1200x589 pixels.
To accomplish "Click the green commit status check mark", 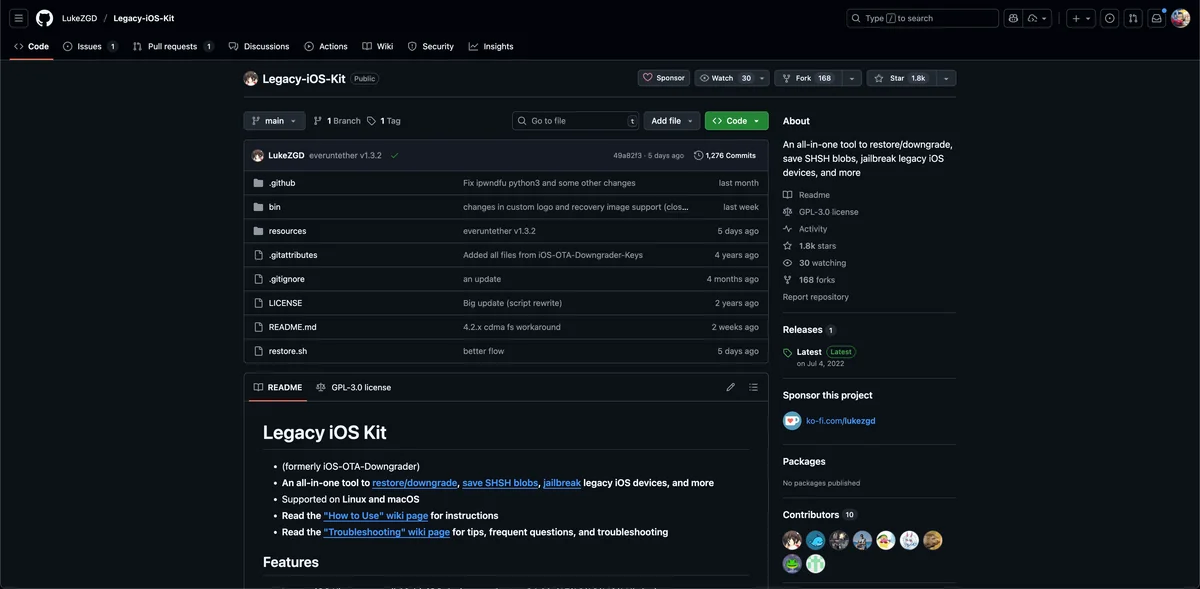I will pos(395,156).
